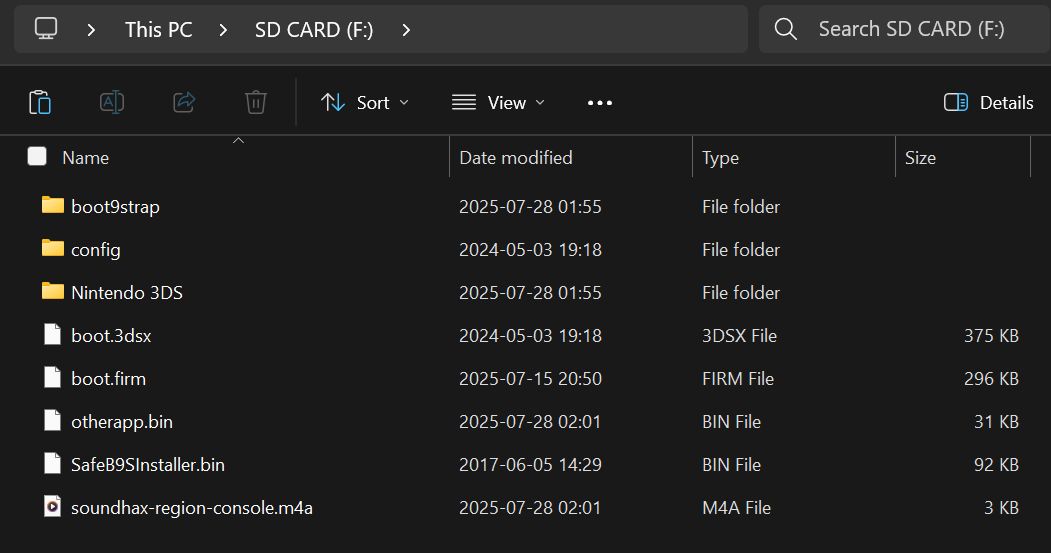Image resolution: width=1051 pixels, height=553 pixels.
Task: Click the boot9strap folder icon
Action: 52,204
